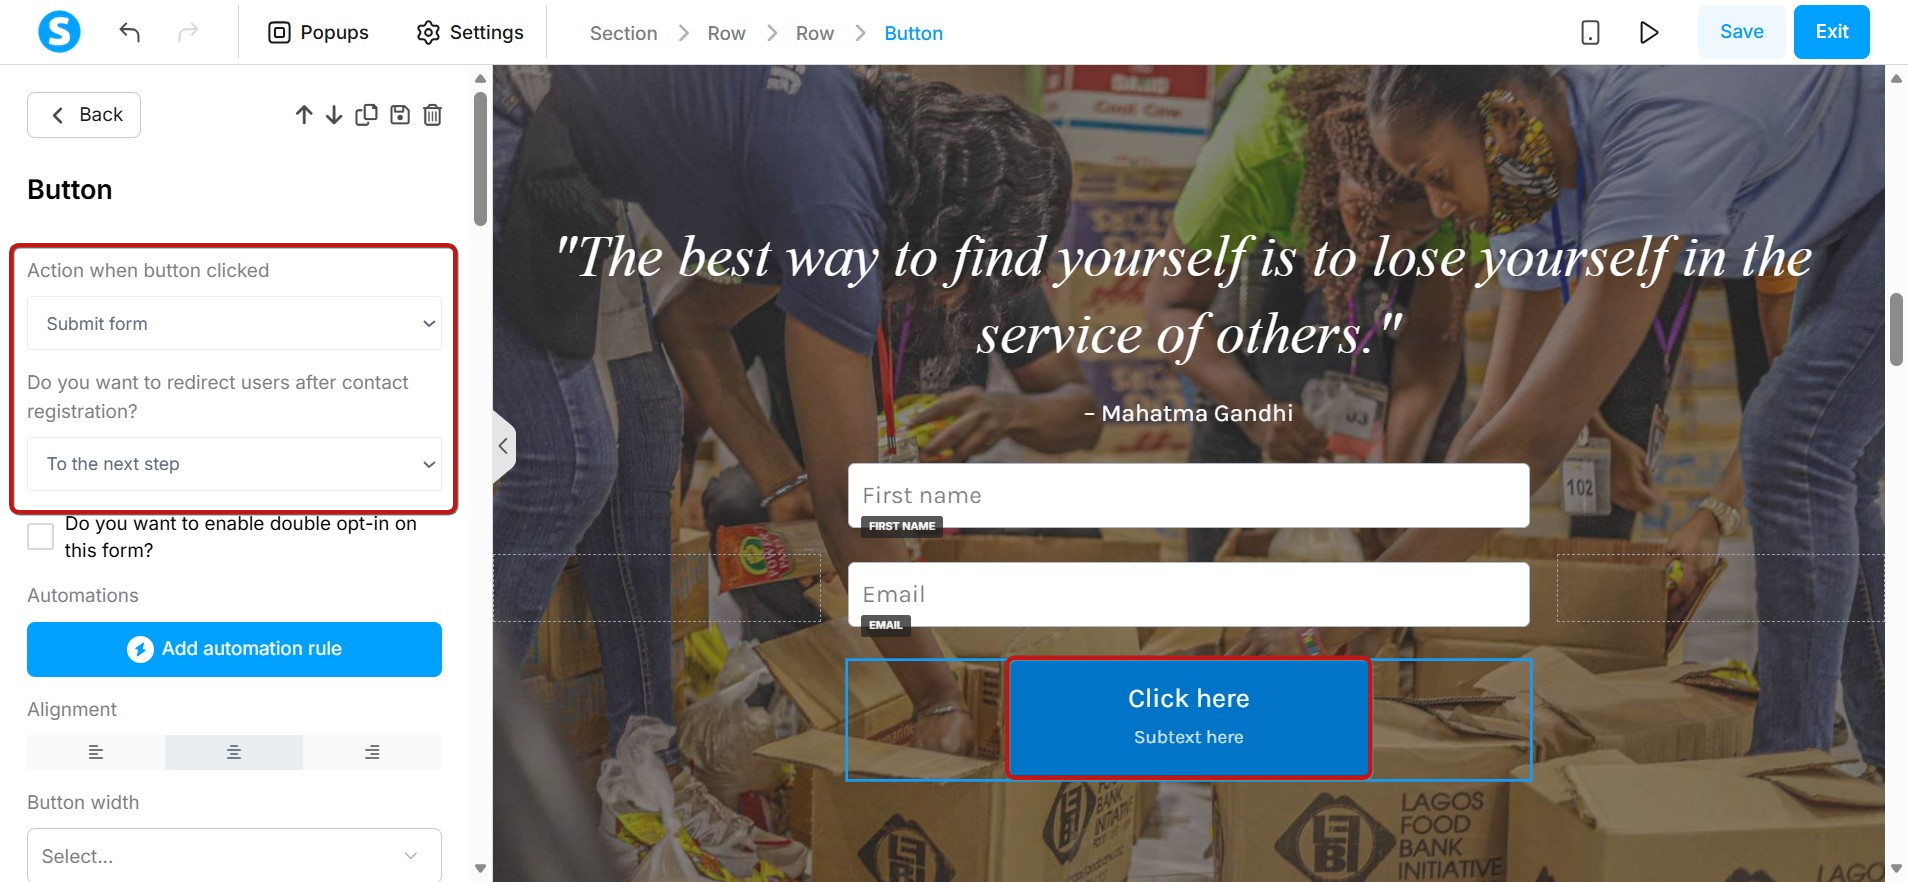This screenshot has height=882, width=1908.
Task: Click Add automation rule button
Action: point(234,649)
